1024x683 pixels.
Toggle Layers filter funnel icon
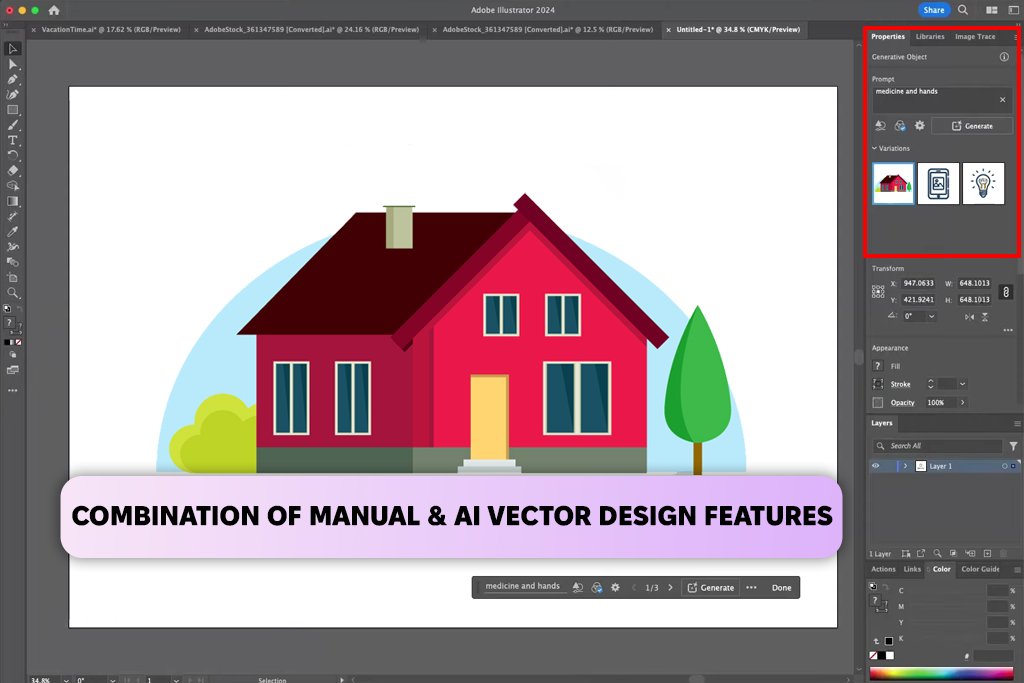tap(1013, 446)
